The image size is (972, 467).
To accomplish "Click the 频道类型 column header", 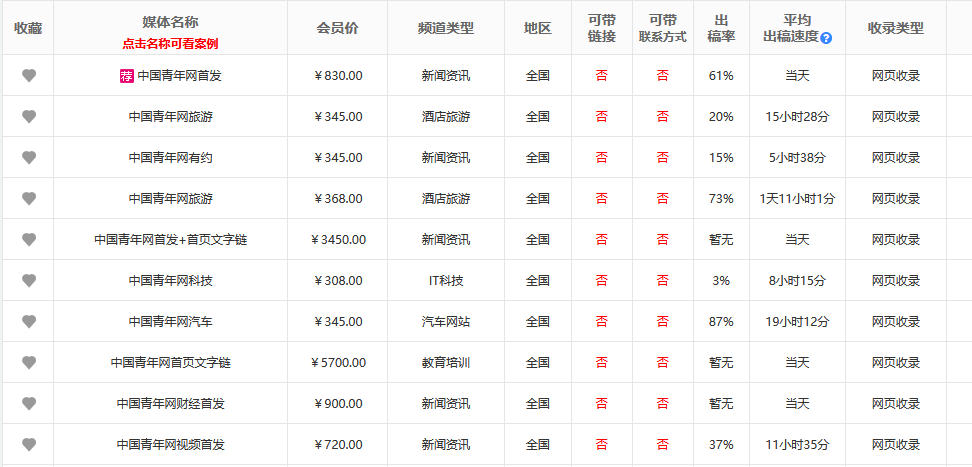I will [x=445, y=28].
